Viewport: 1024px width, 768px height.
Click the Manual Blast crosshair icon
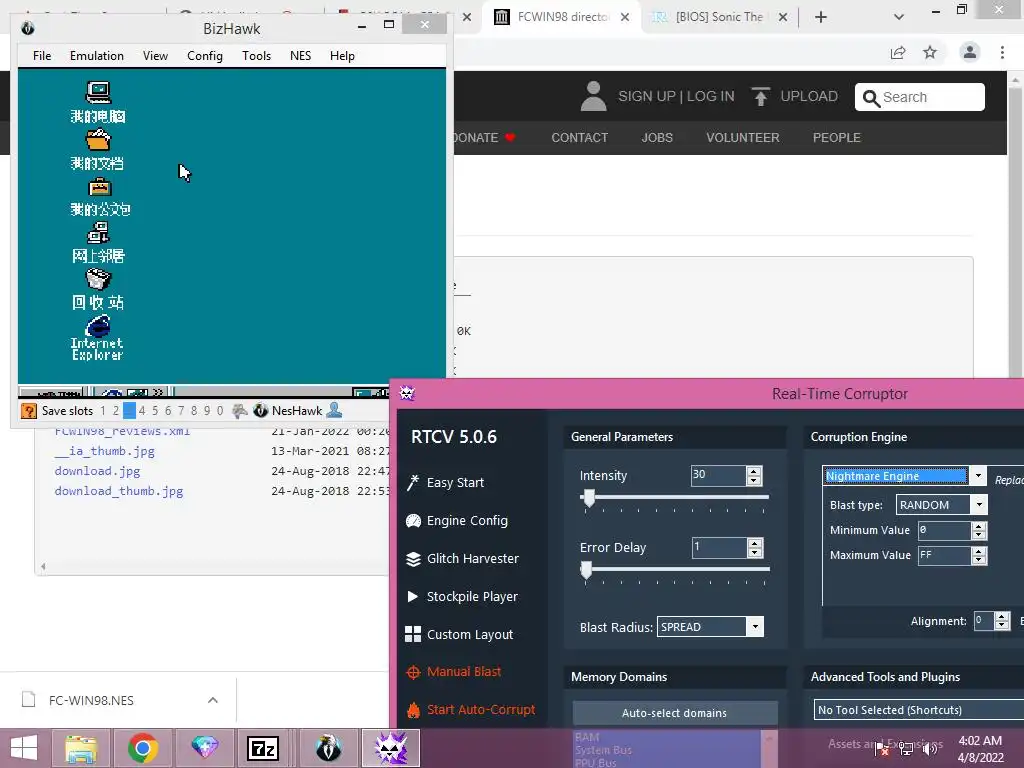(x=413, y=672)
